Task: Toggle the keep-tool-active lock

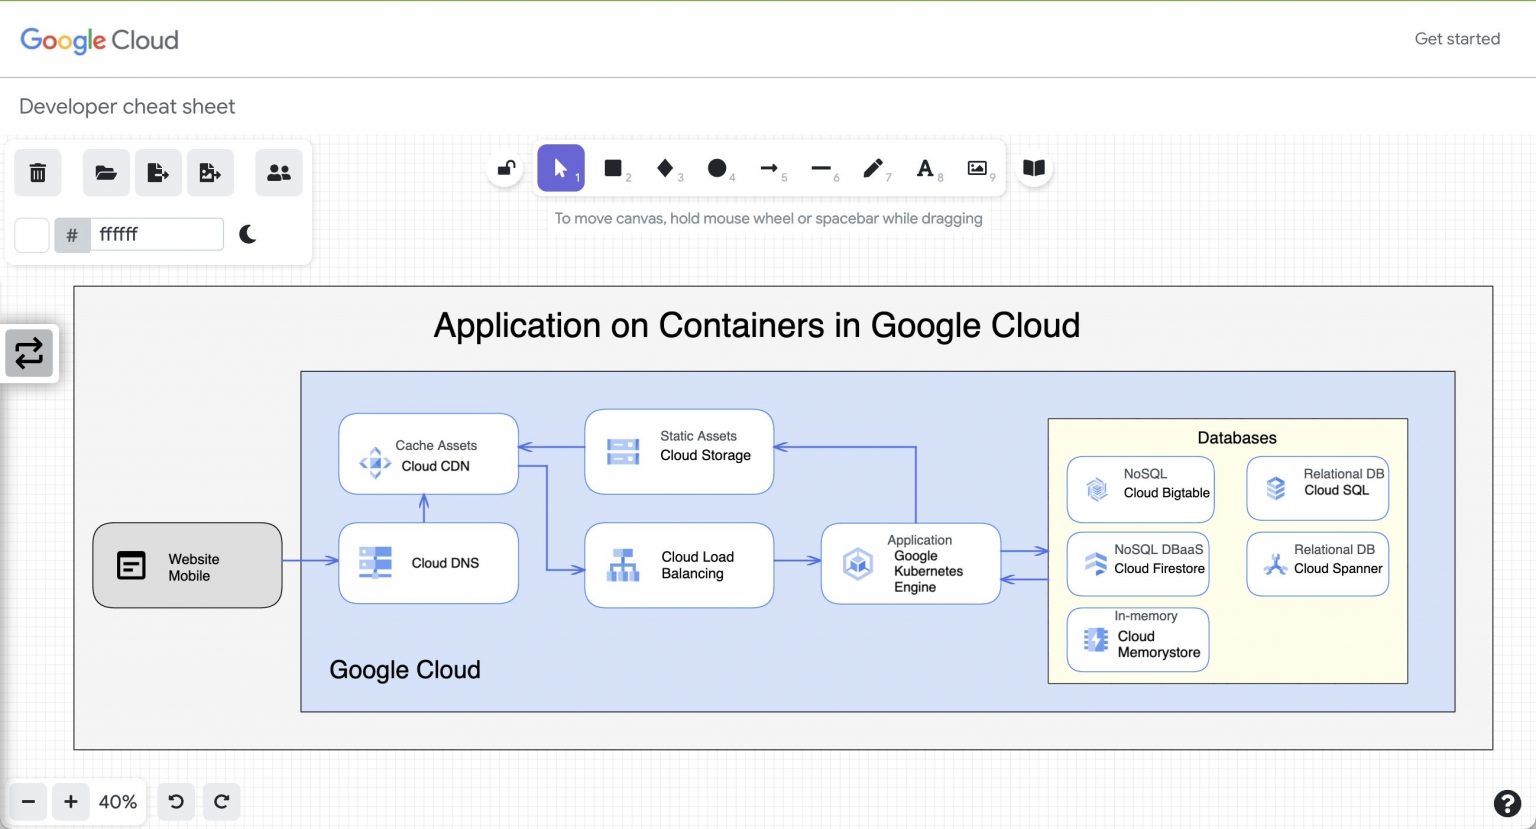Action: [x=505, y=168]
